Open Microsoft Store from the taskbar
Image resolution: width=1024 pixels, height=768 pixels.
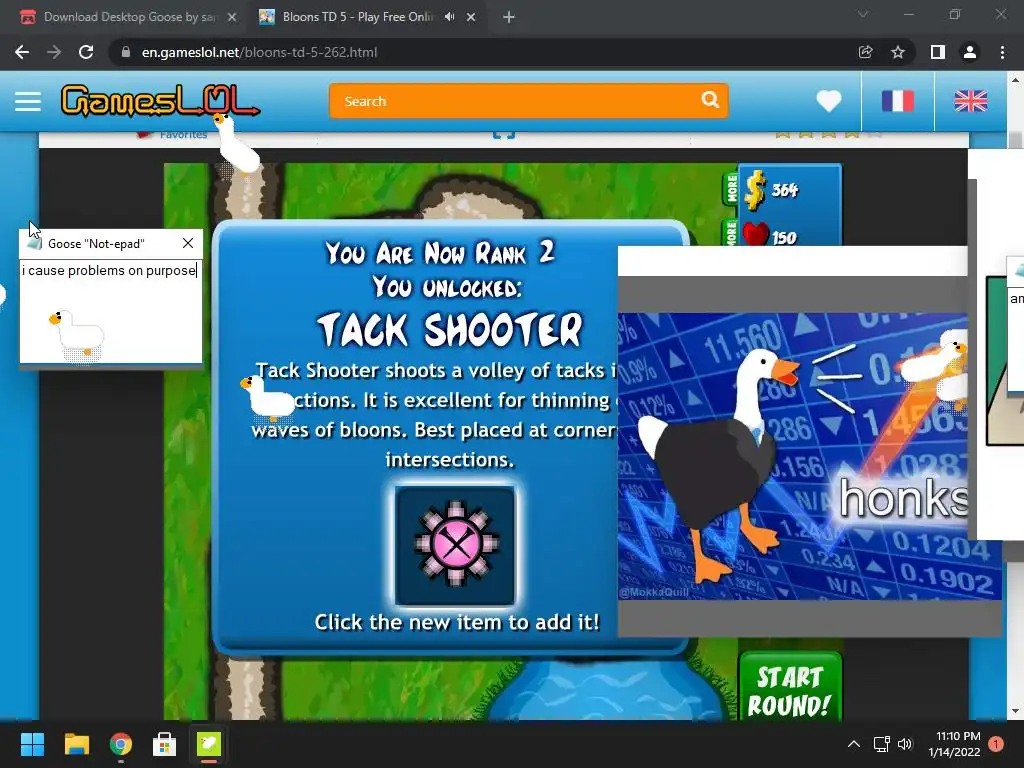click(x=165, y=744)
